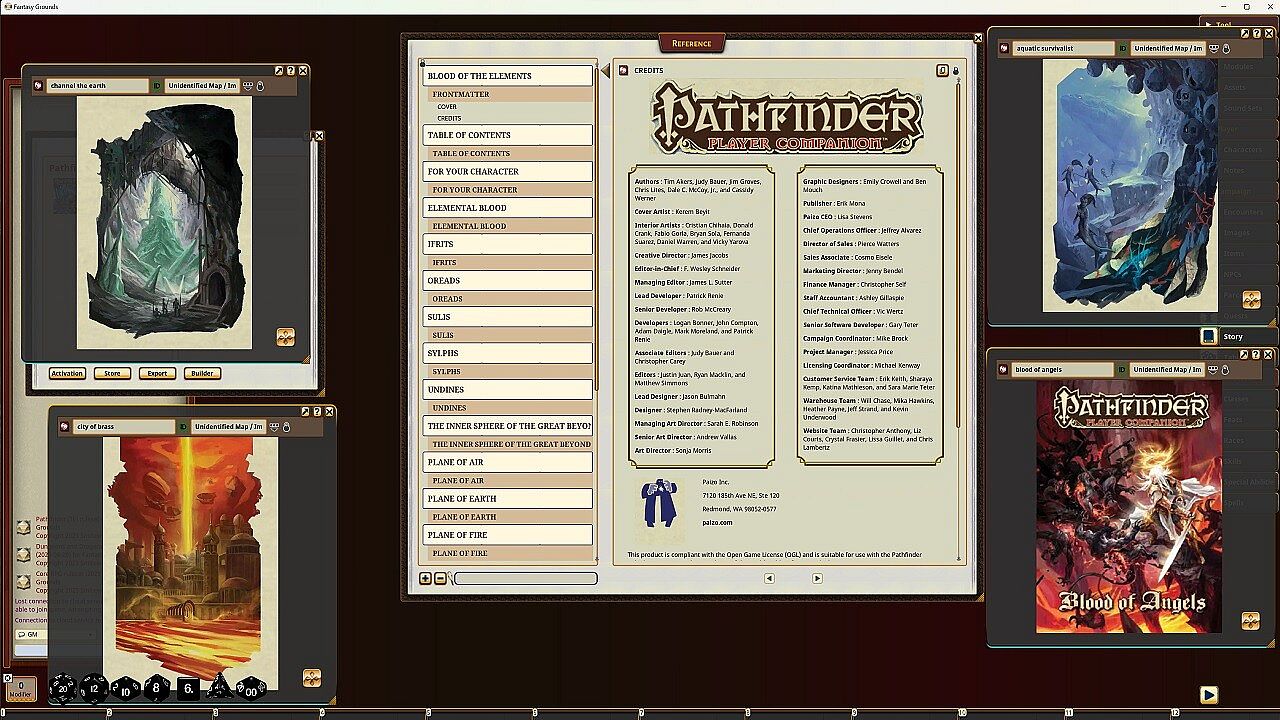Click the Story sidebar book icon

click(1209, 336)
